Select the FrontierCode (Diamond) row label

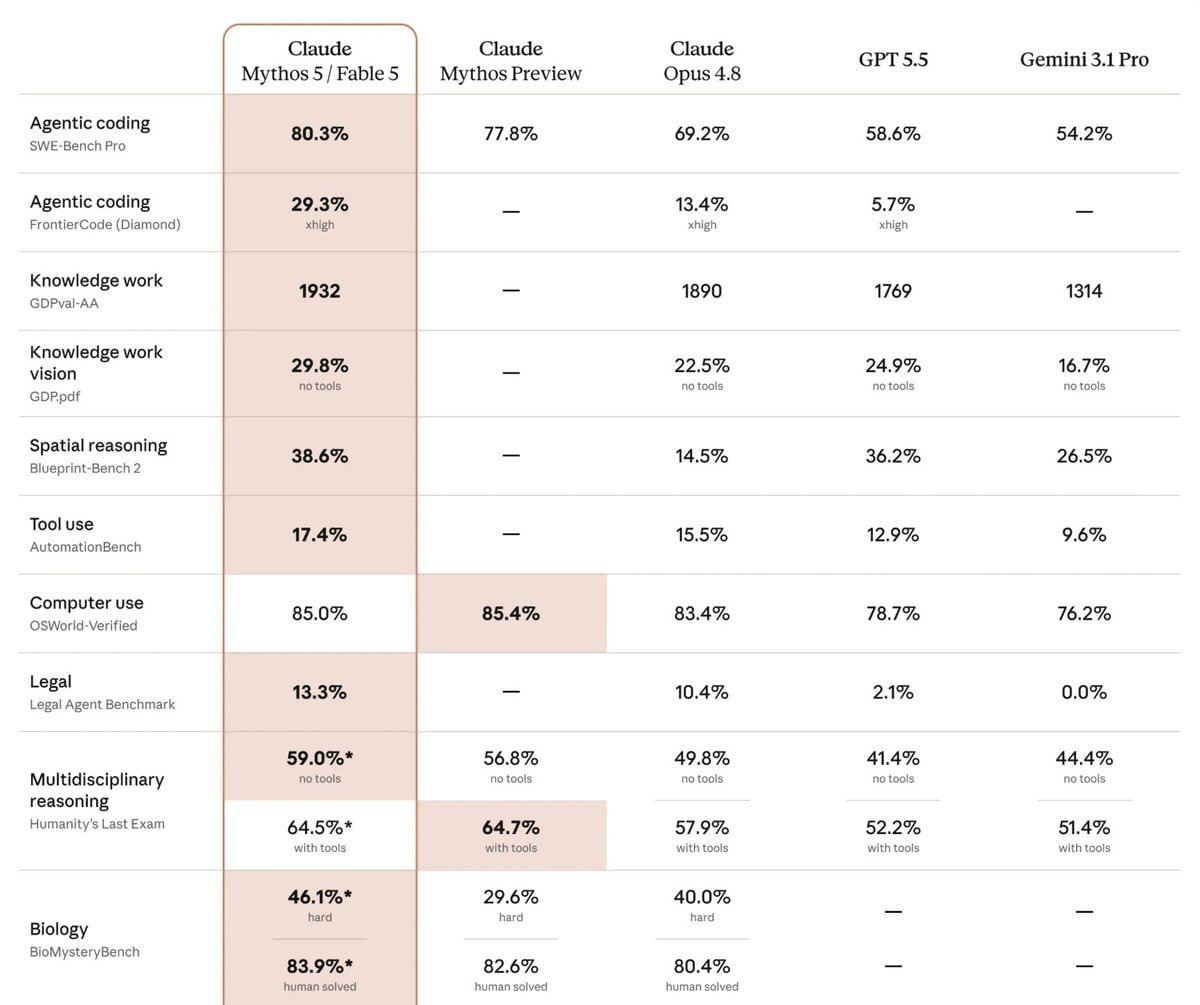pos(105,212)
